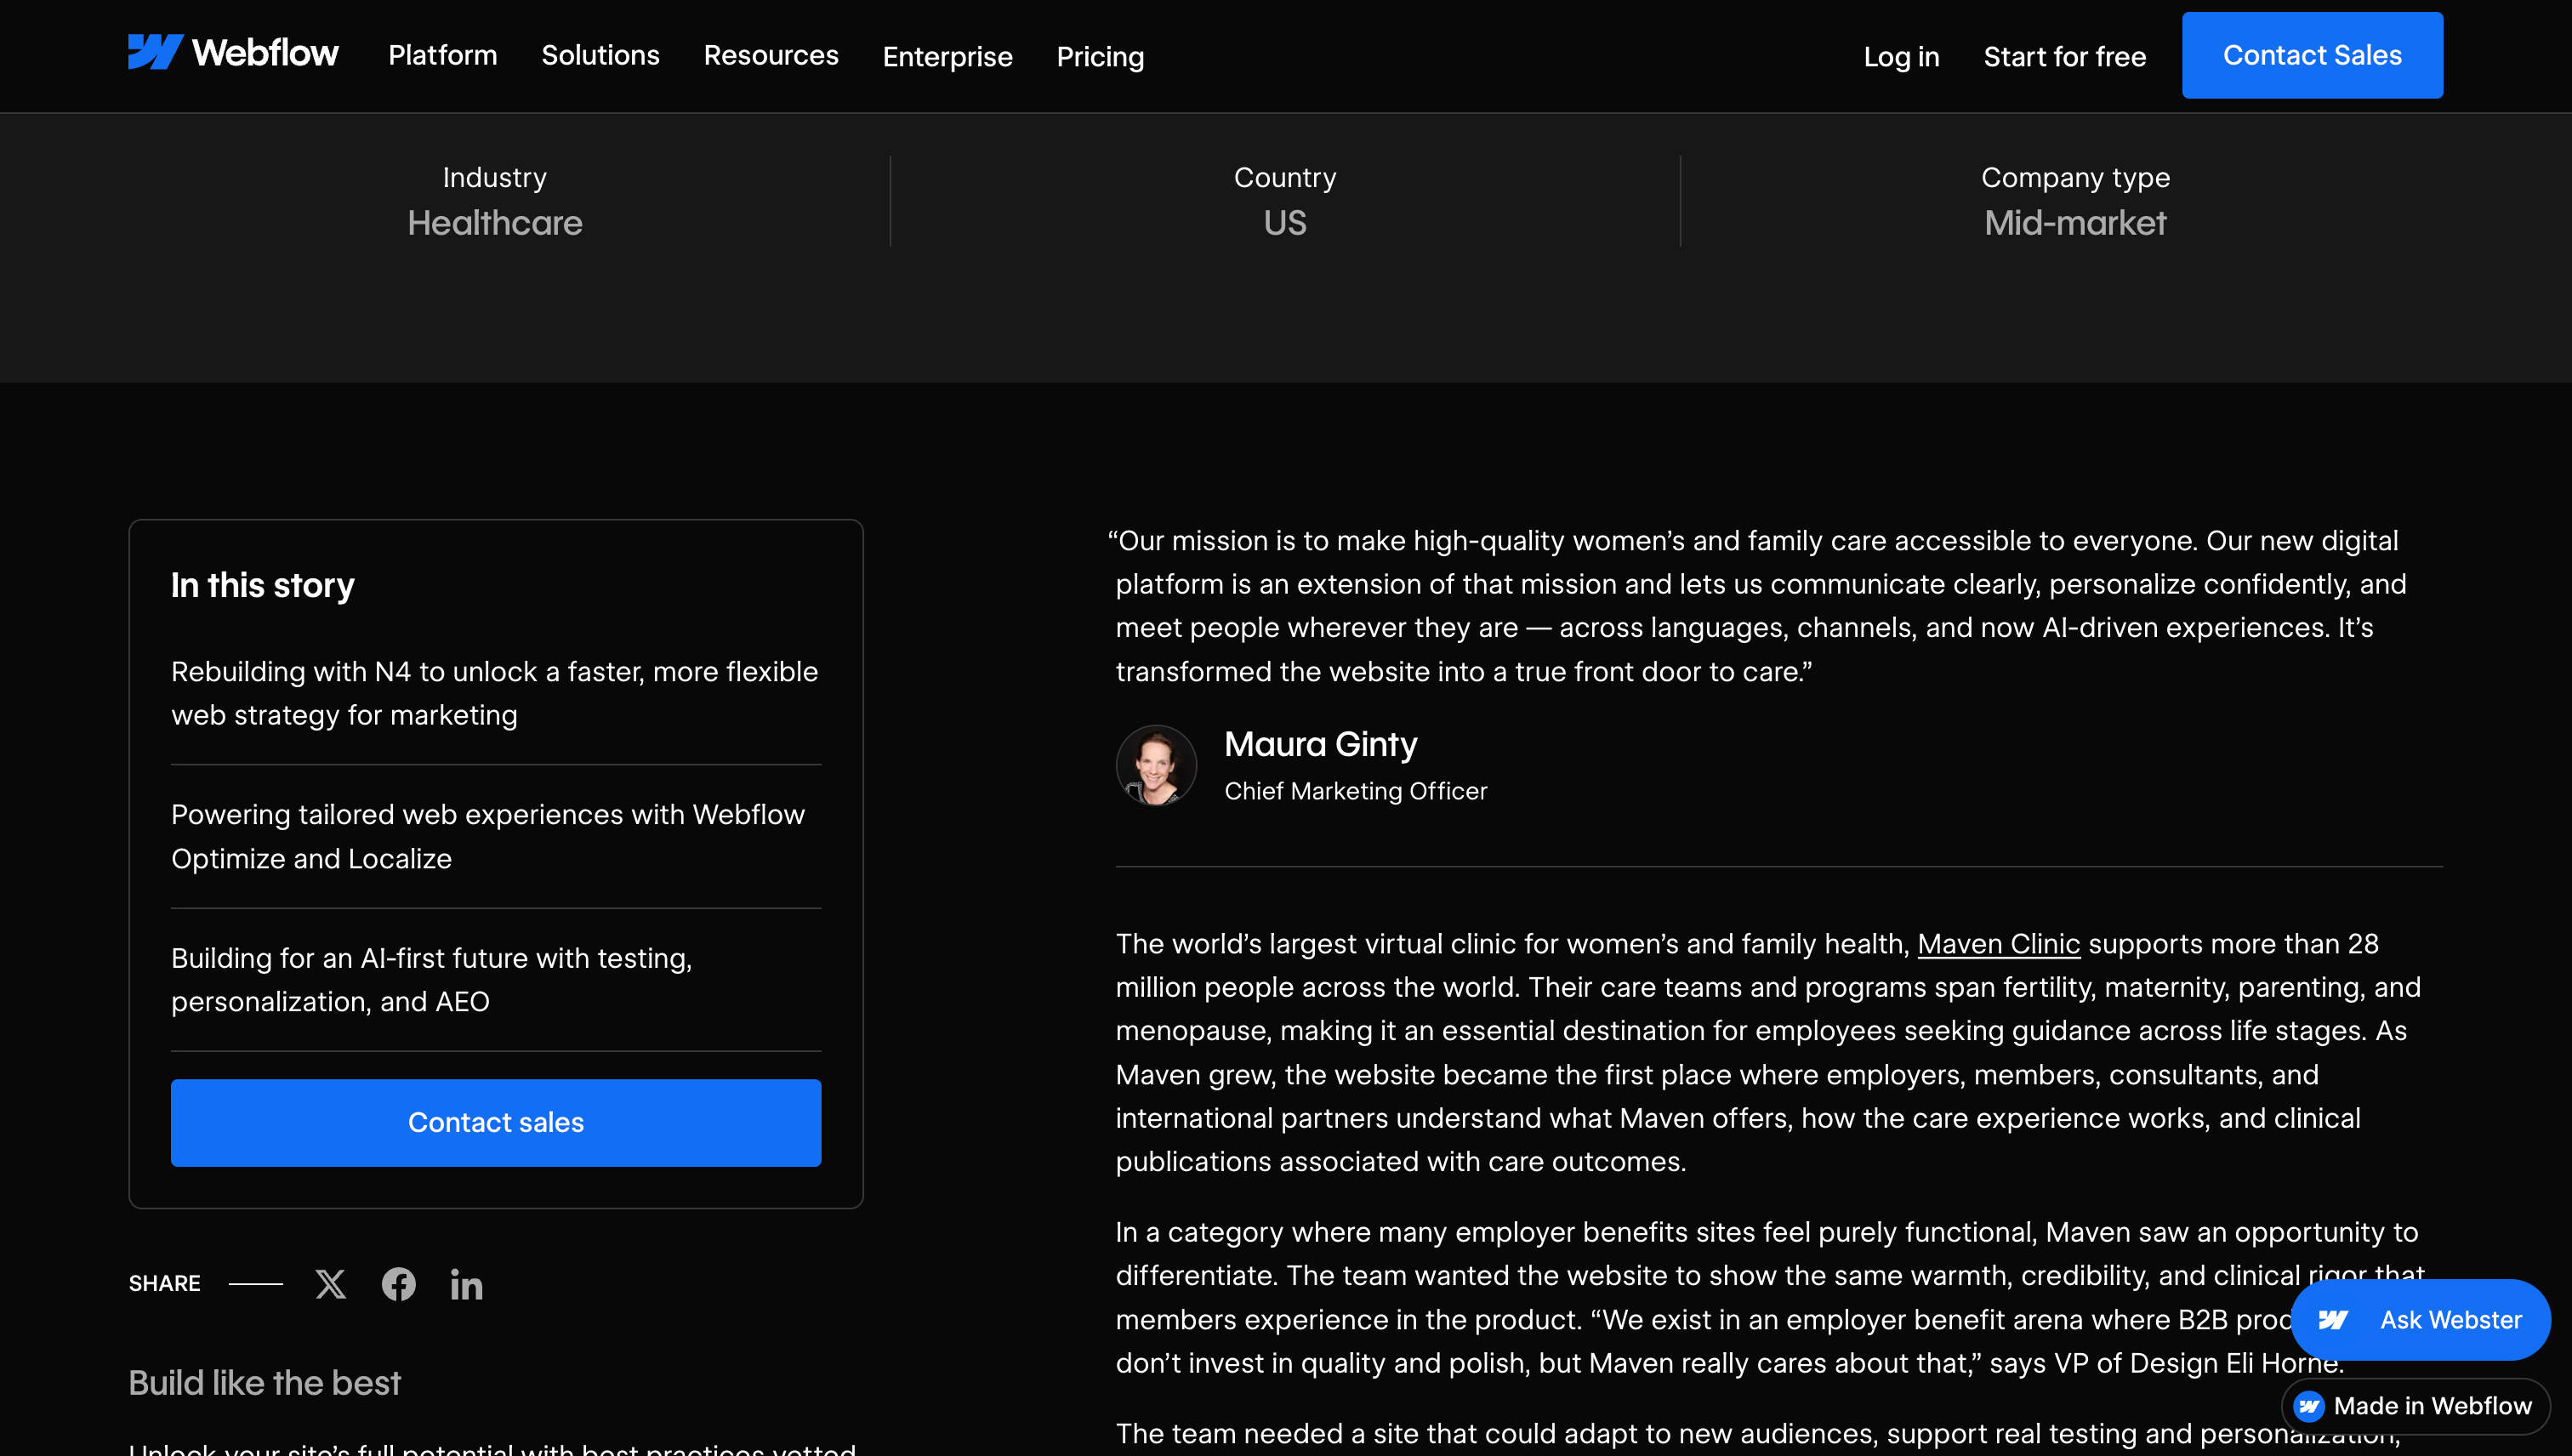Click Start for free
This screenshot has width=2572, height=1456.
(2064, 56)
